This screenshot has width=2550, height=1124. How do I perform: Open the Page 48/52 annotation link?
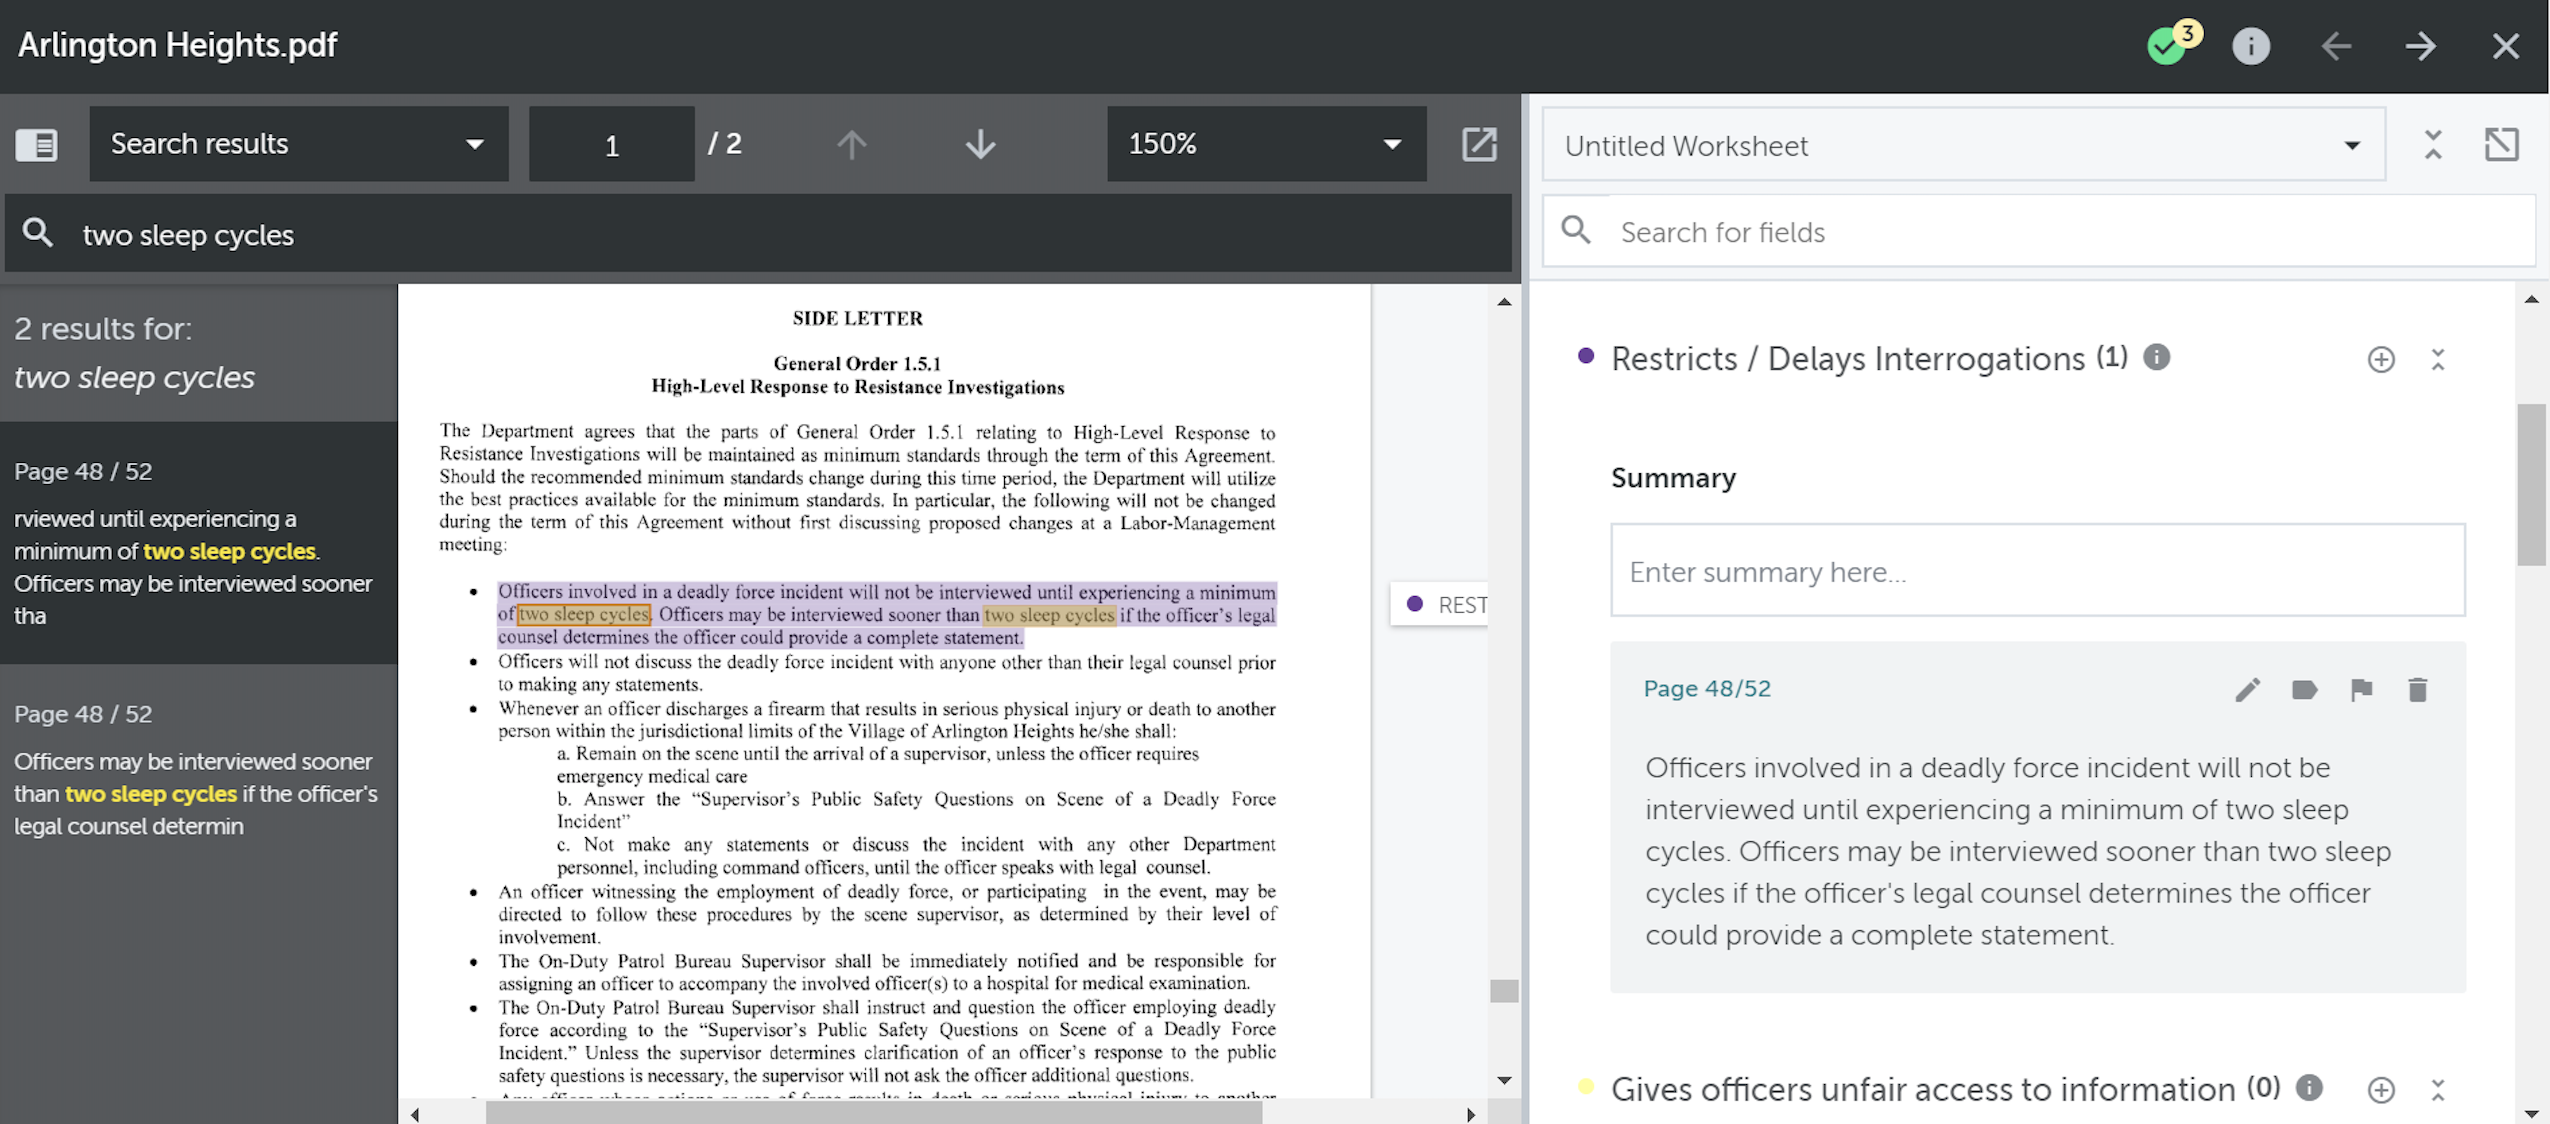(1706, 689)
